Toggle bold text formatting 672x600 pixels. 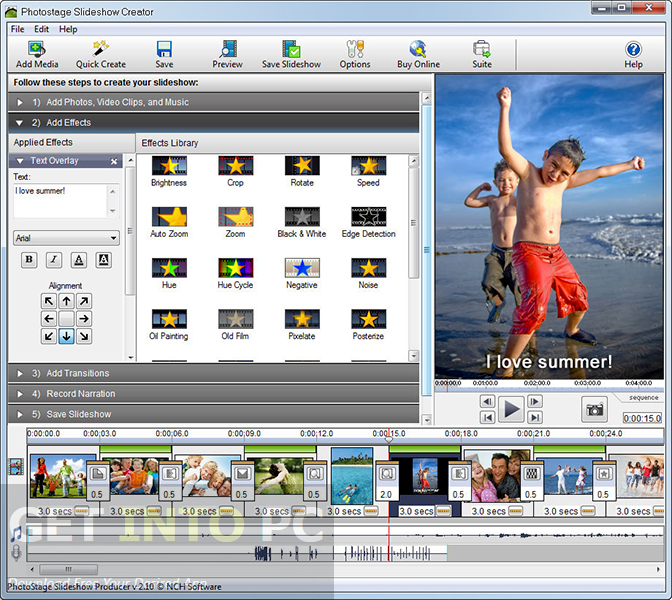pos(29,260)
